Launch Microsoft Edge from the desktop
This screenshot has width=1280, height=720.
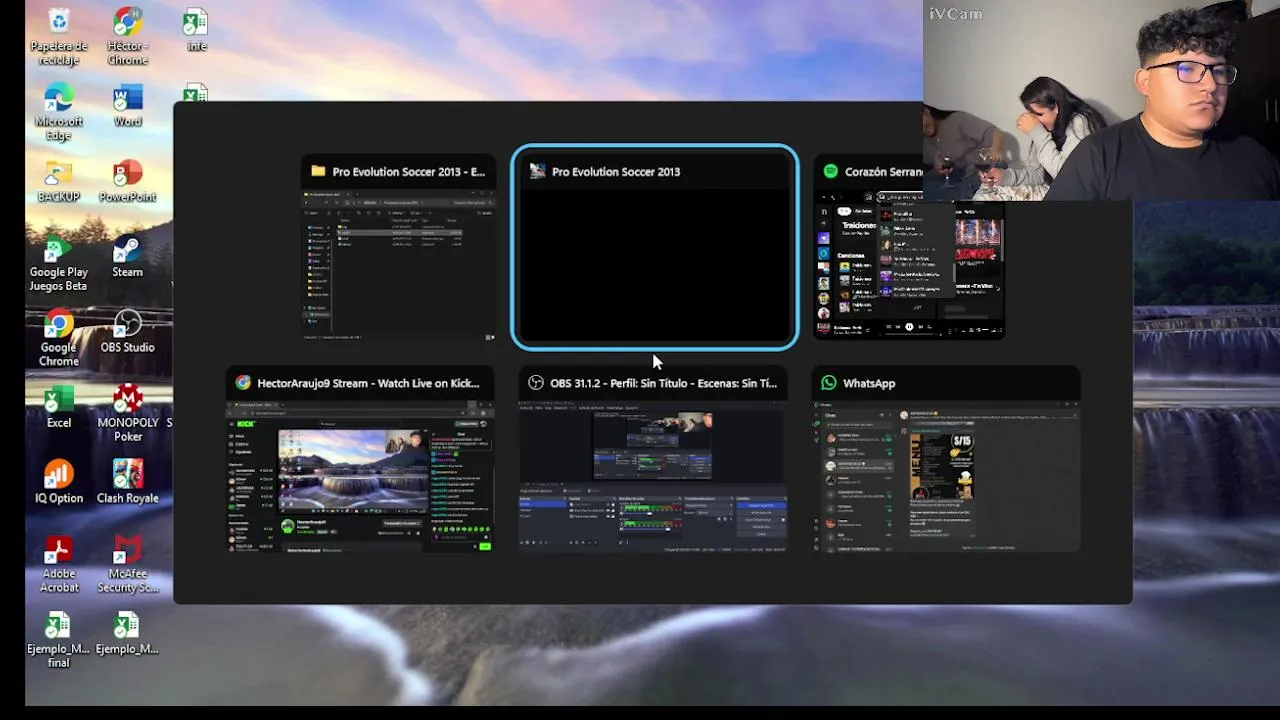click(x=59, y=112)
